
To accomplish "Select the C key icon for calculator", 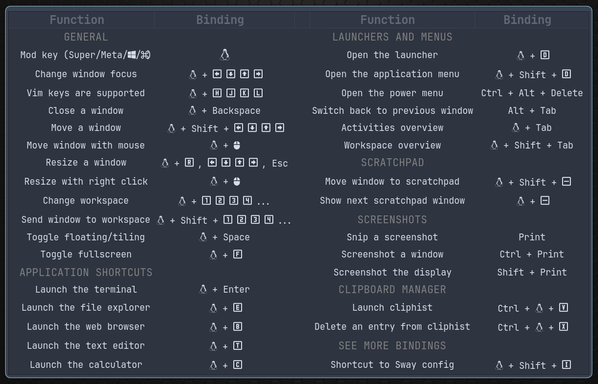I will [238, 365].
